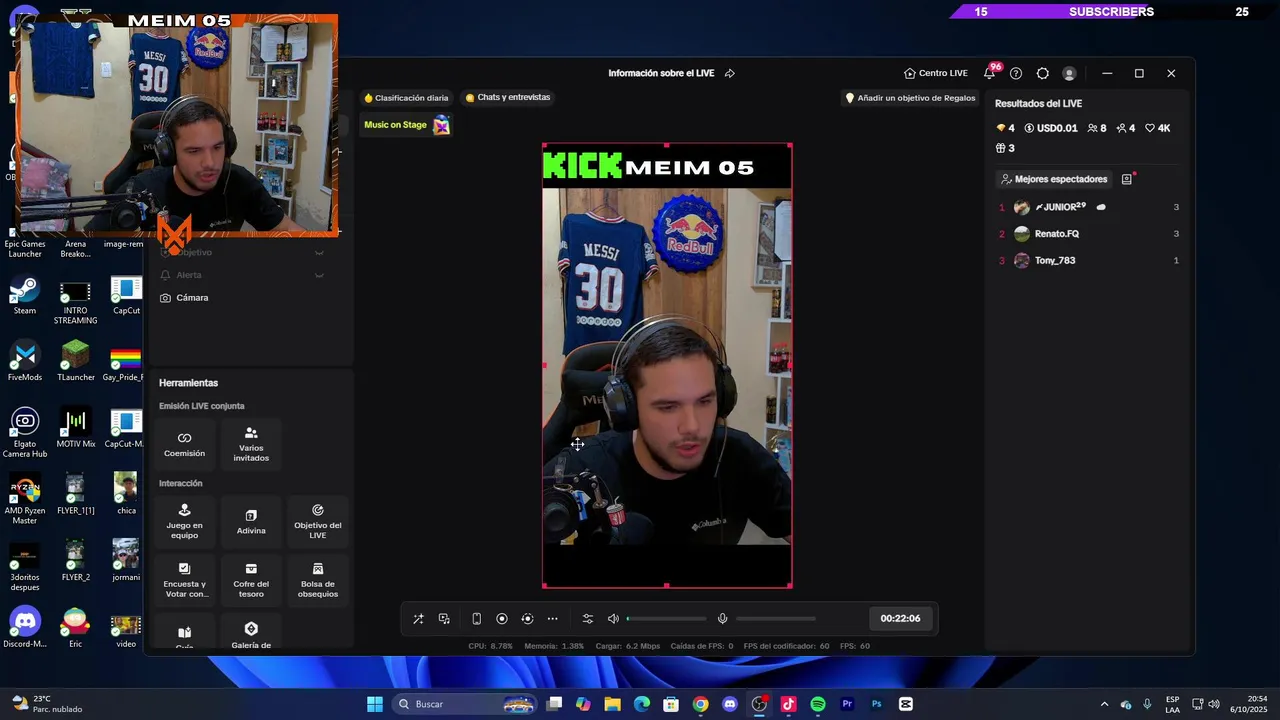Click the Steam desktop icon
The width and height of the screenshot is (1280, 720).
25,297
